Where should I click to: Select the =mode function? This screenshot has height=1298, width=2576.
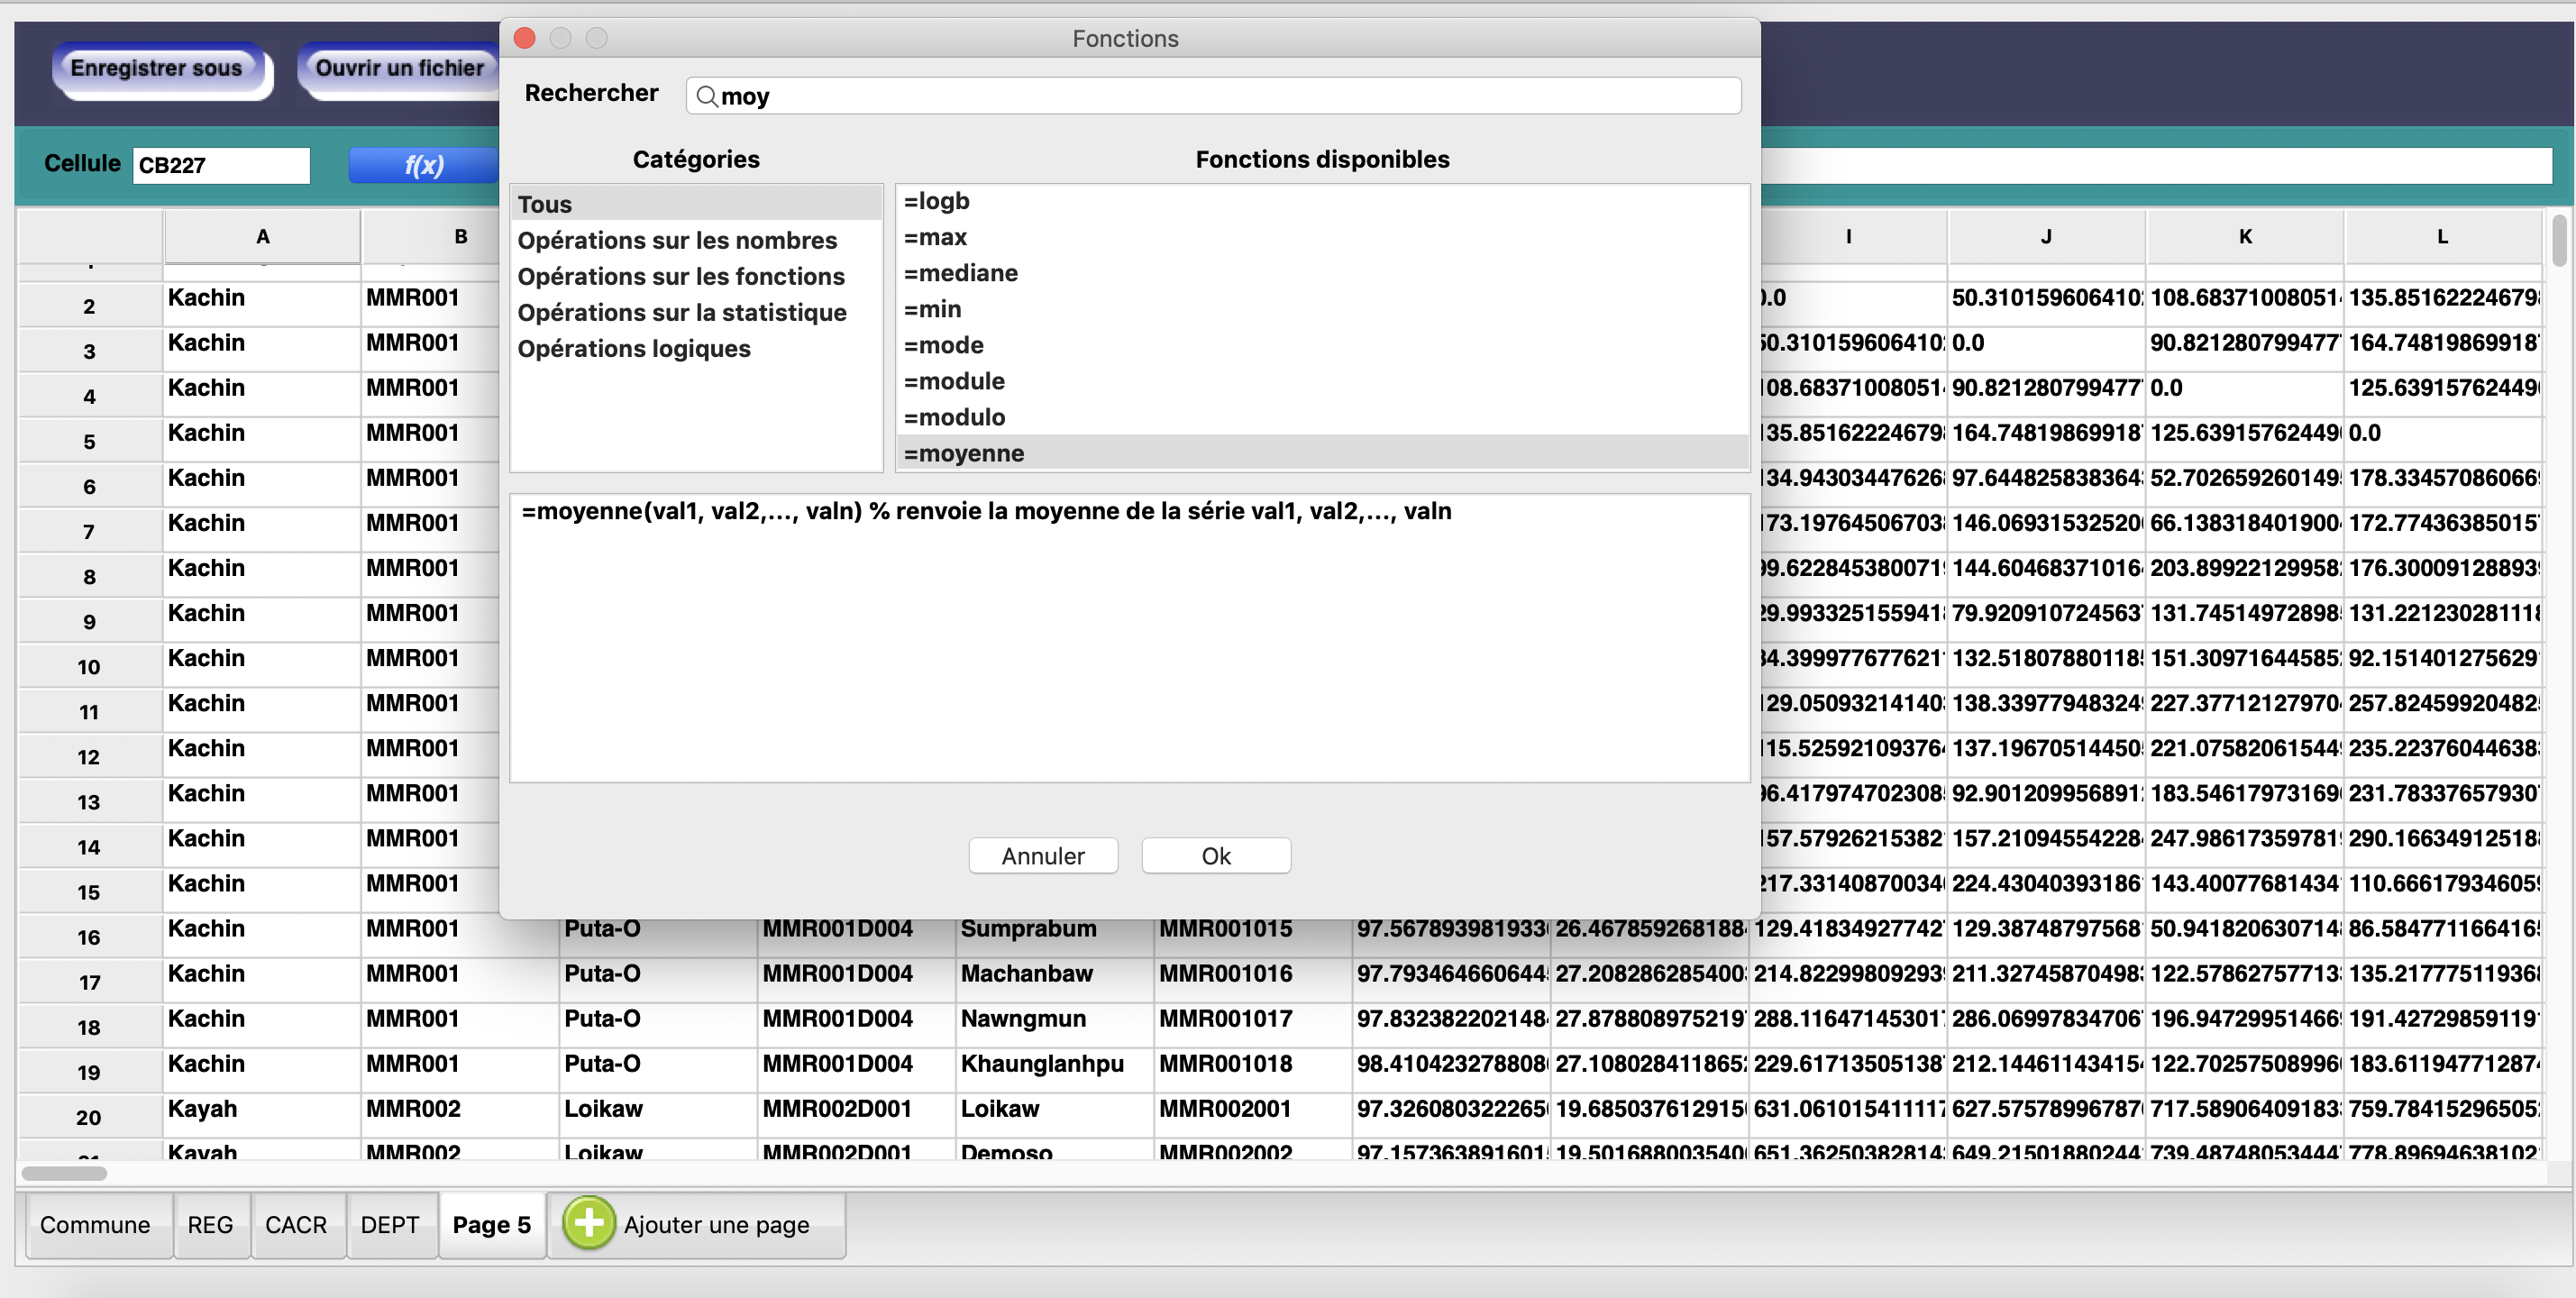pyautogui.click(x=1322, y=345)
